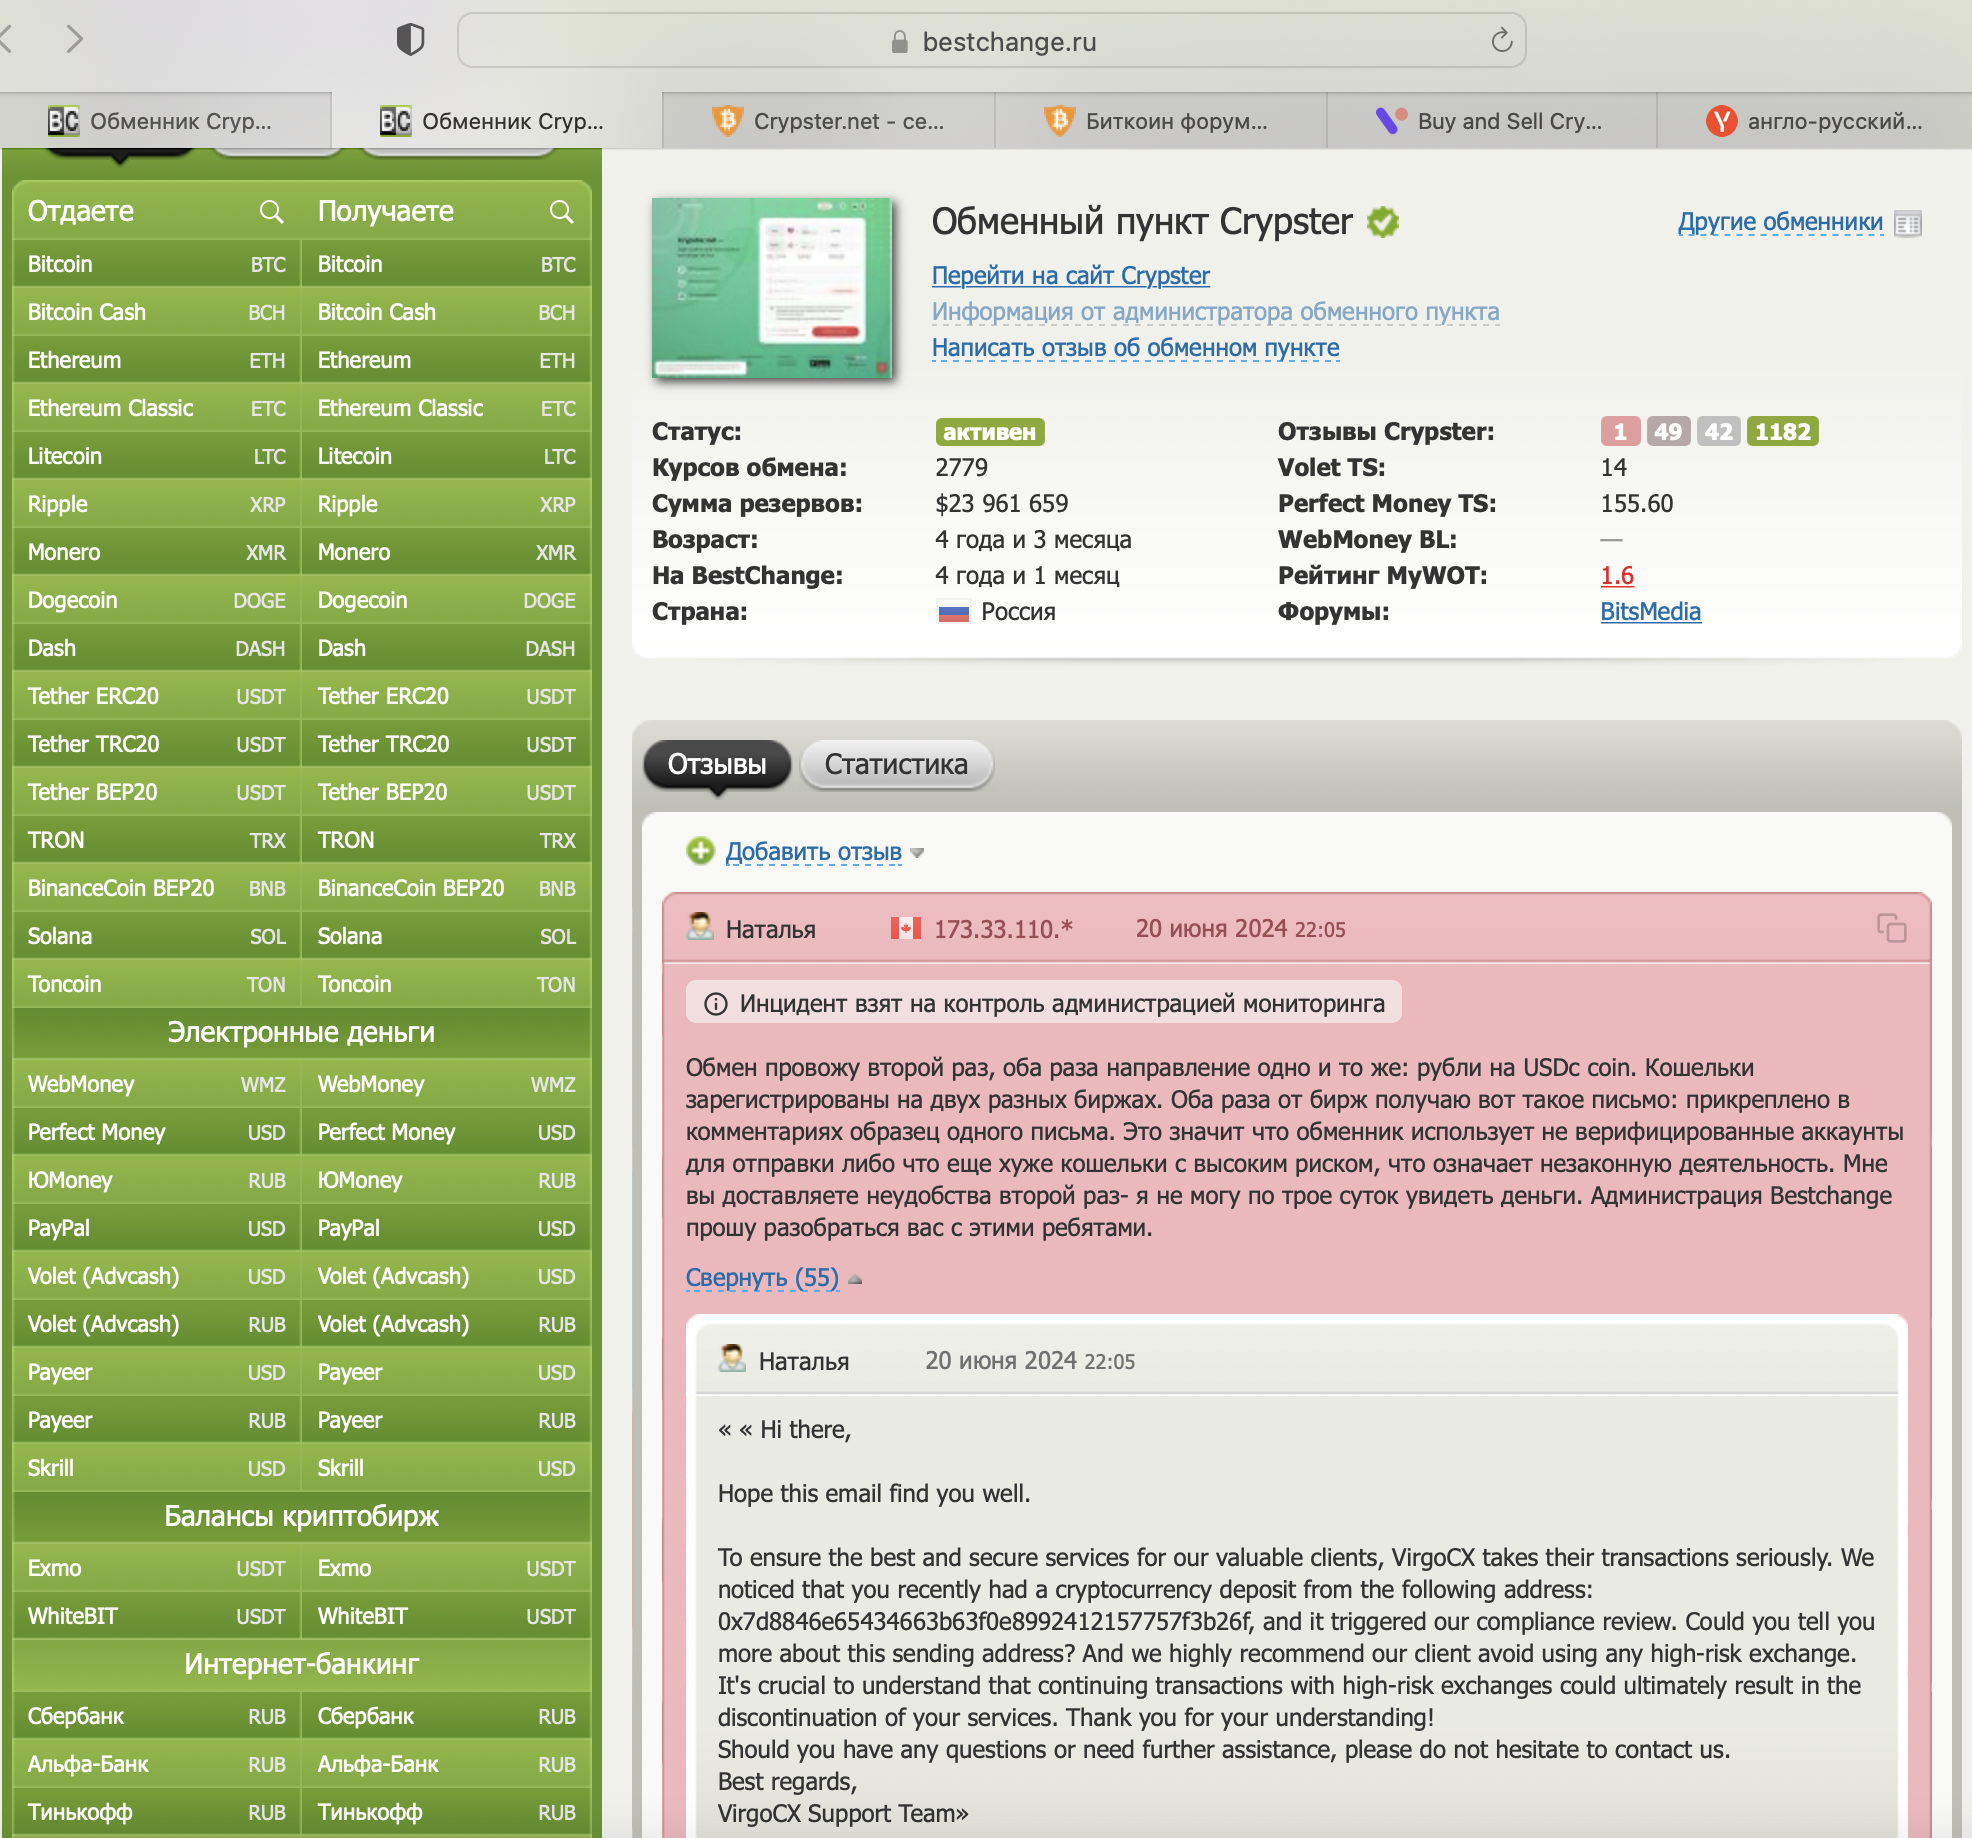1972x1838 pixels.
Task: Click the lock icon in the address bar
Action: (x=899, y=41)
